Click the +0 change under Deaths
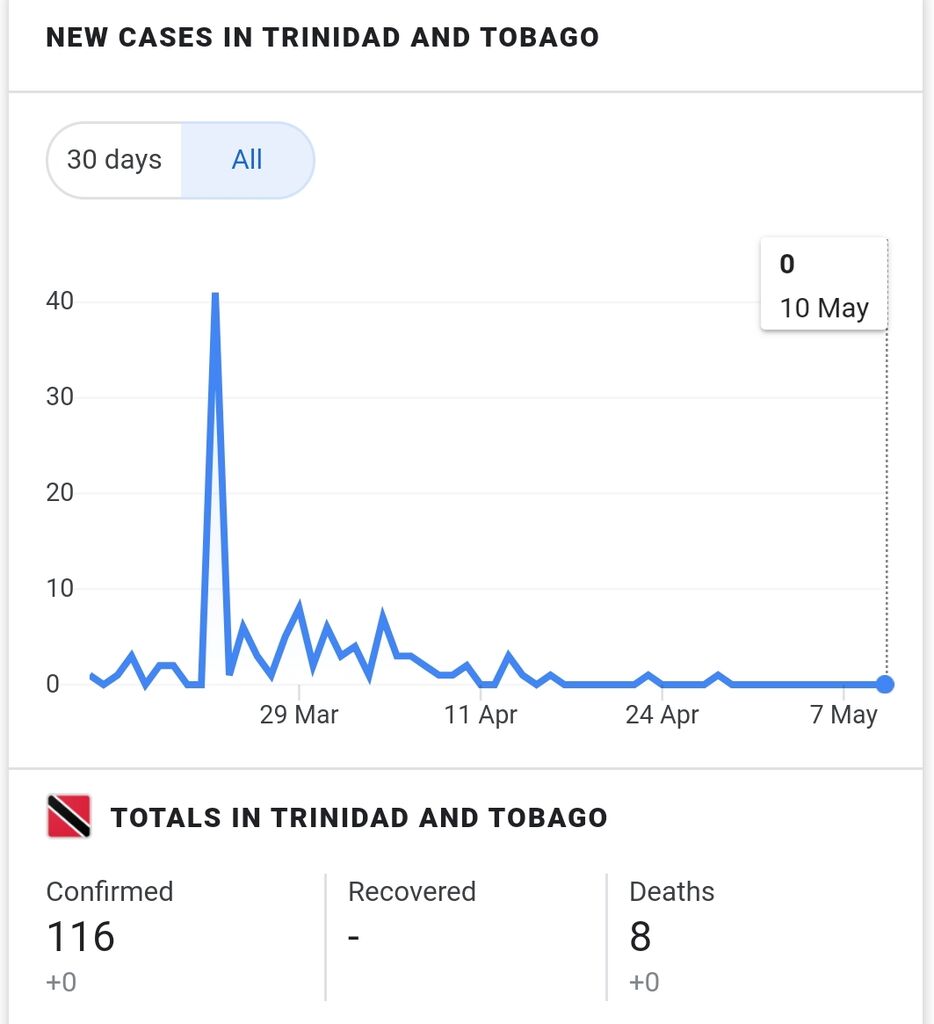The height and width of the screenshot is (1024, 934). click(644, 982)
